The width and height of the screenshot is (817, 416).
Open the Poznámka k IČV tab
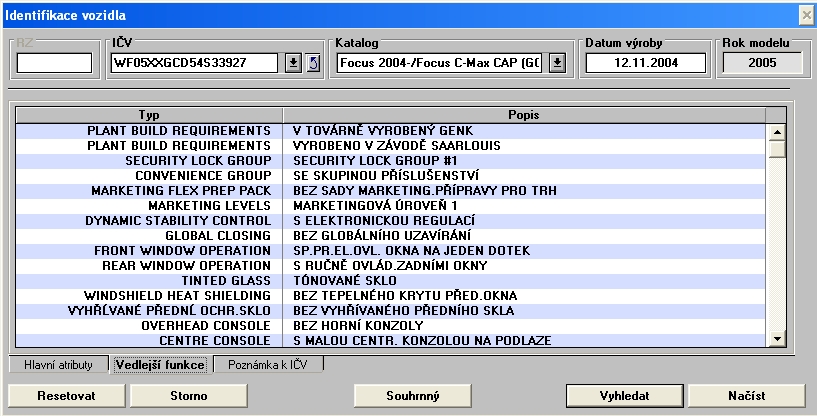click(x=268, y=365)
